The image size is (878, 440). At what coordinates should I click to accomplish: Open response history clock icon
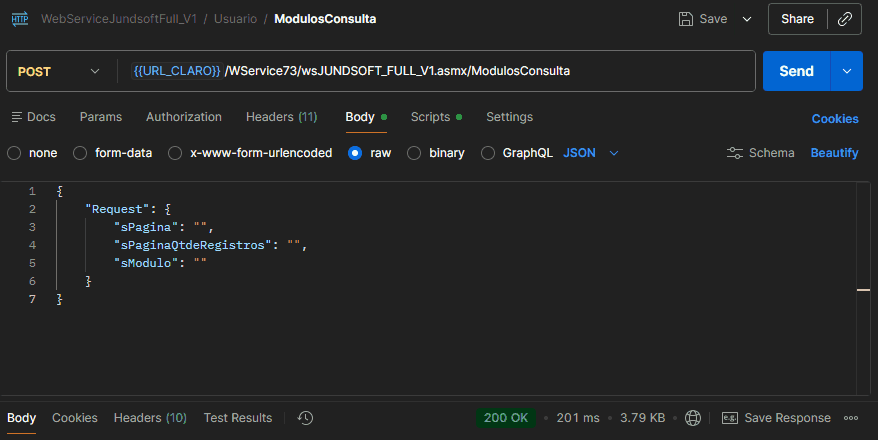[306, 418]
